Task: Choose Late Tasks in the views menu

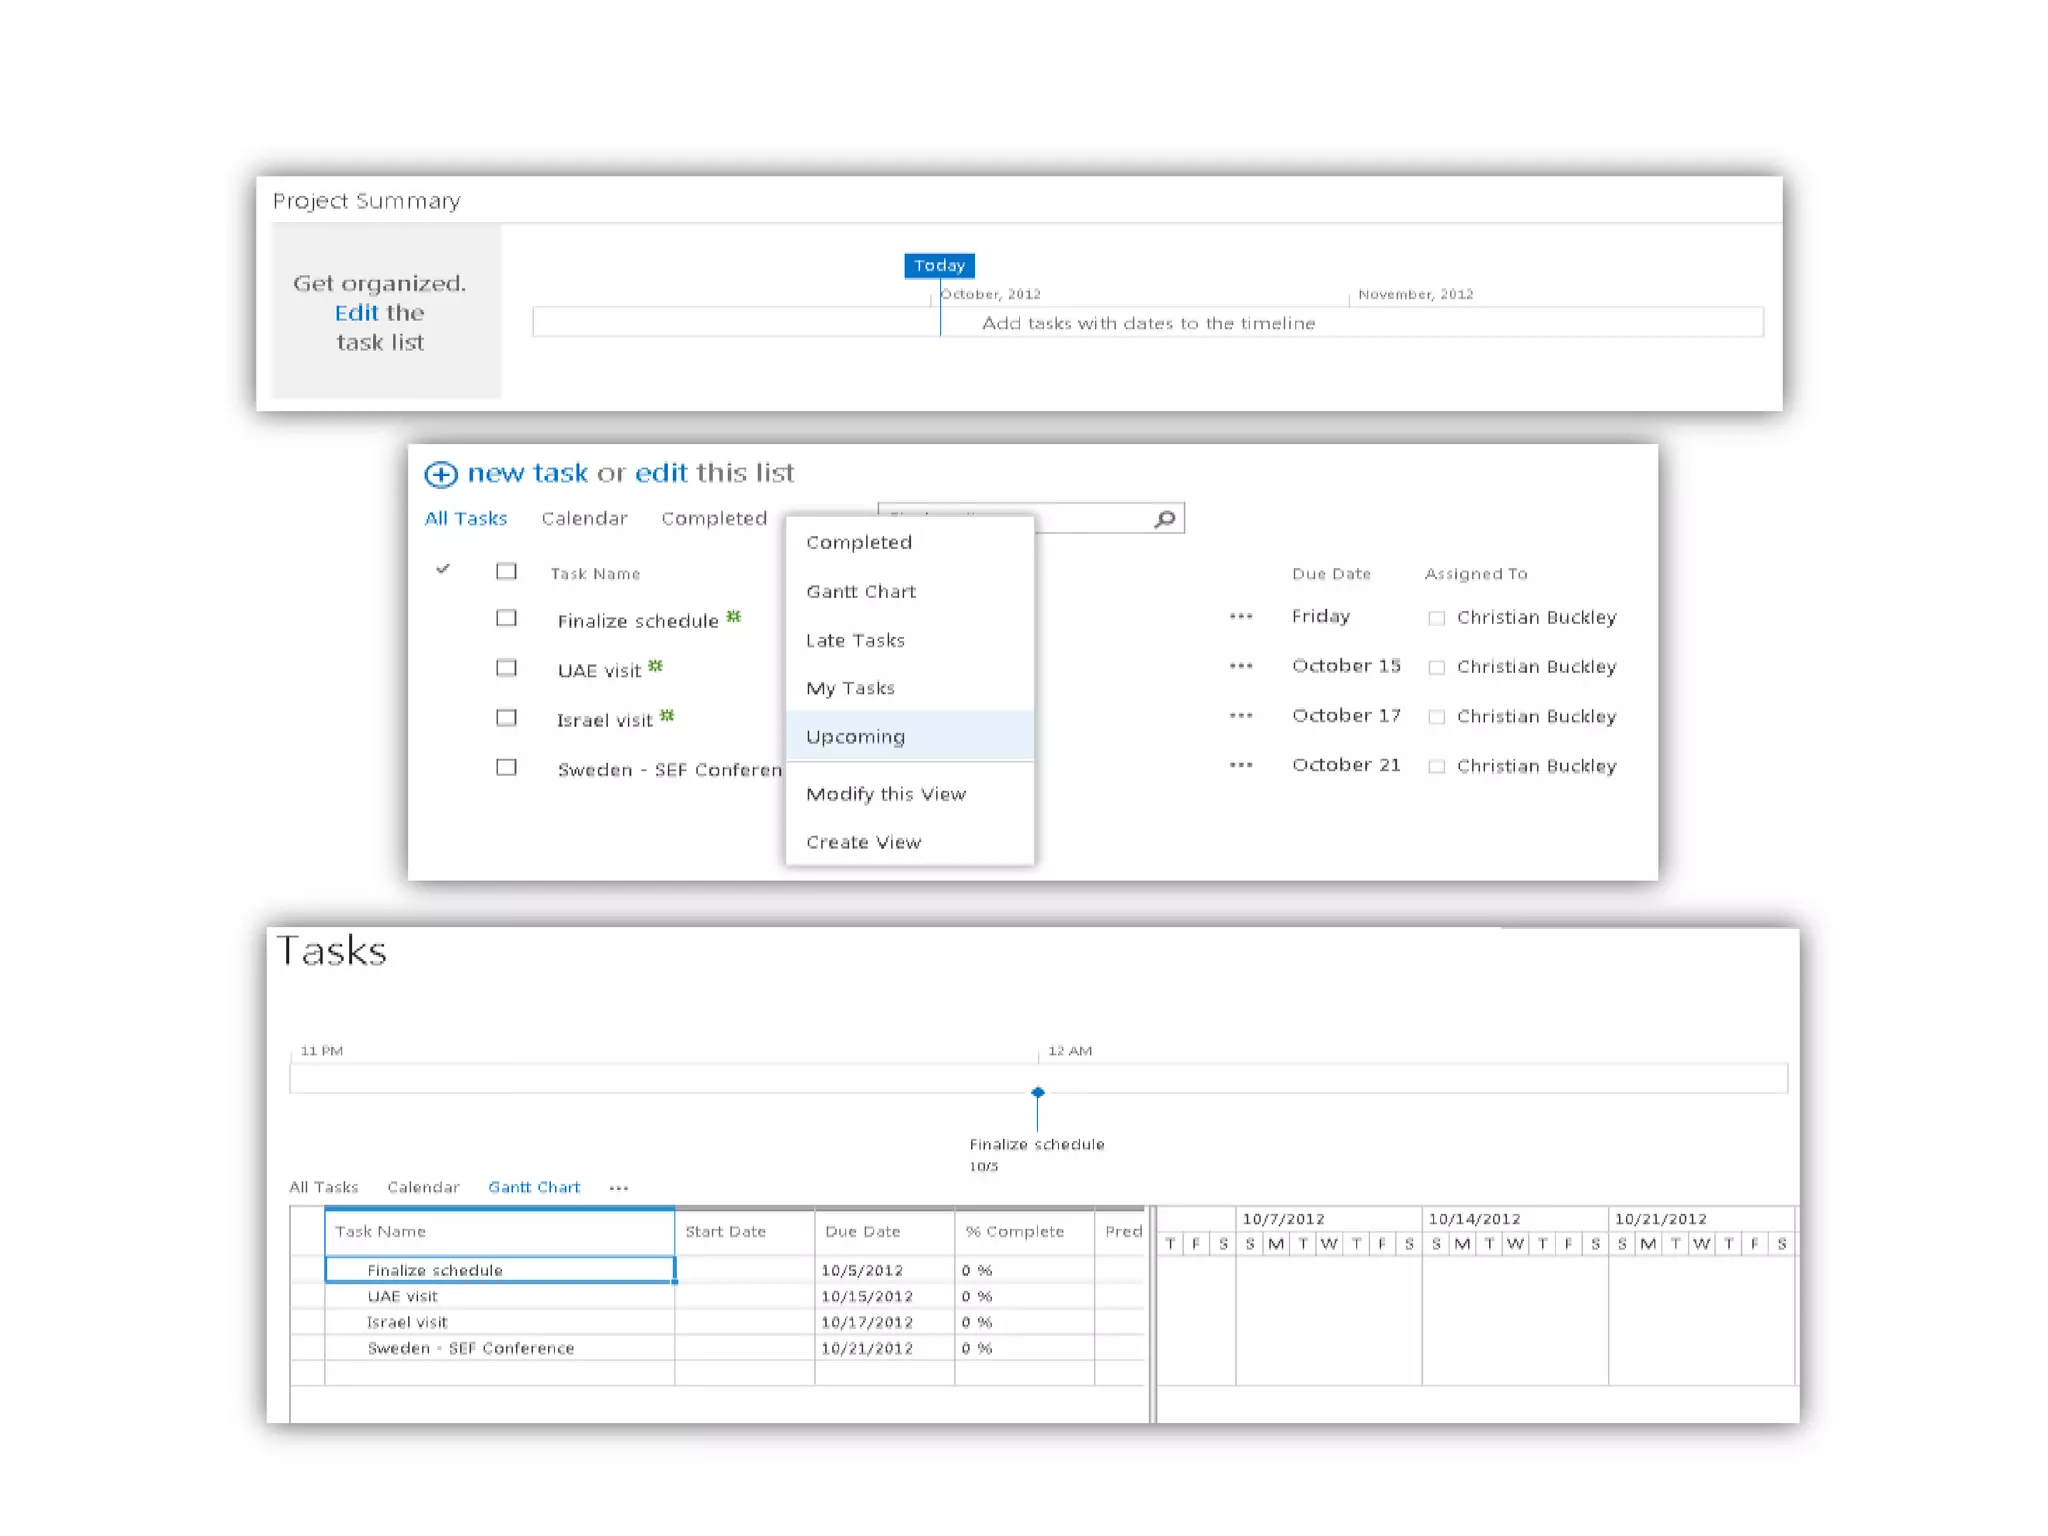Action: click(x=855, y=640)
